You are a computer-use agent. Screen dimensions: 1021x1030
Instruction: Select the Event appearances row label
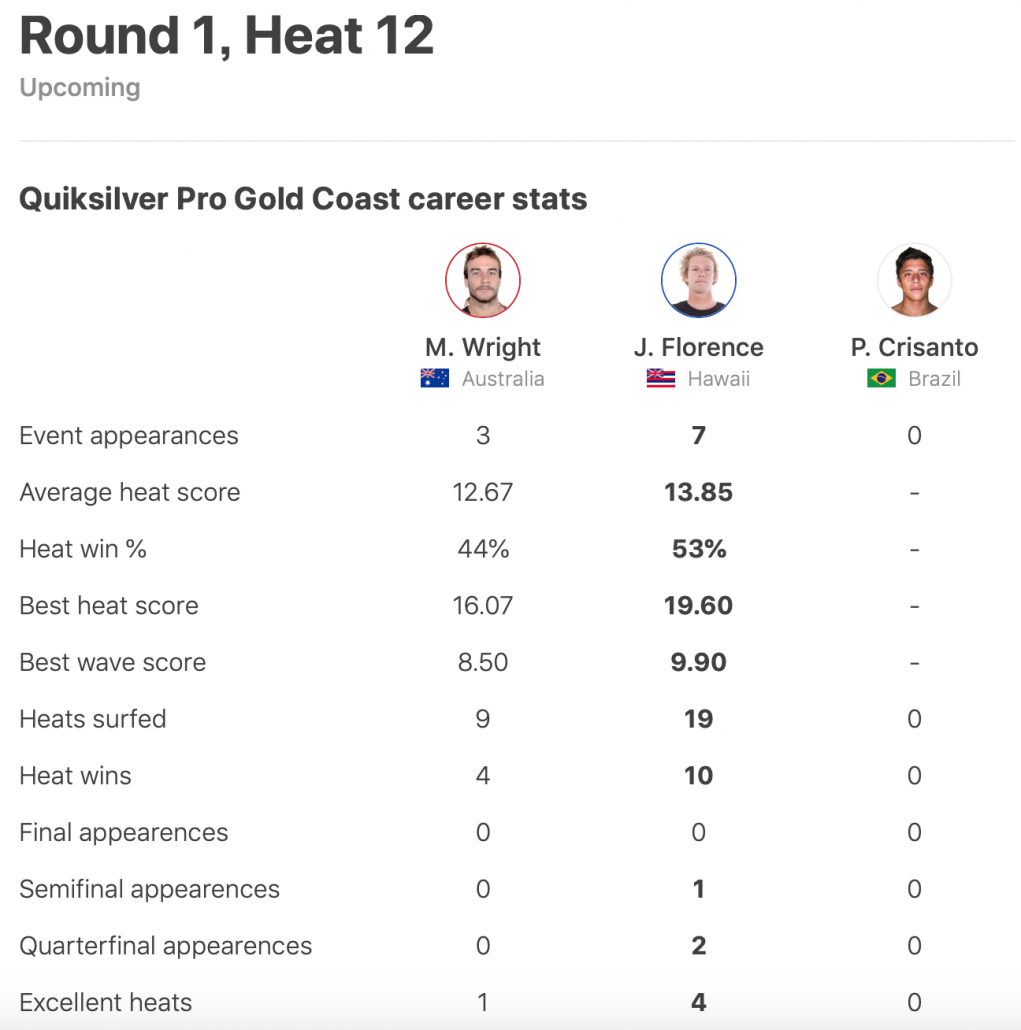click(x=129, y=436)
